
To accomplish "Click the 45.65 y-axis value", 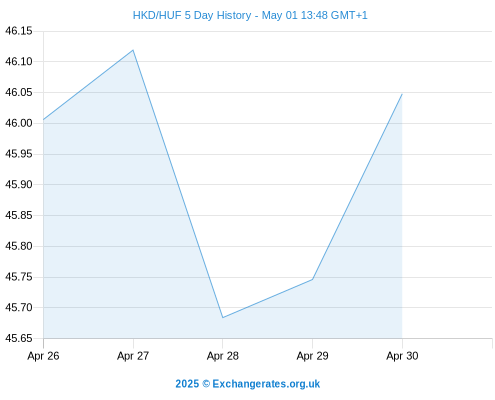I will pyautogui.click(x=19, y=338).
